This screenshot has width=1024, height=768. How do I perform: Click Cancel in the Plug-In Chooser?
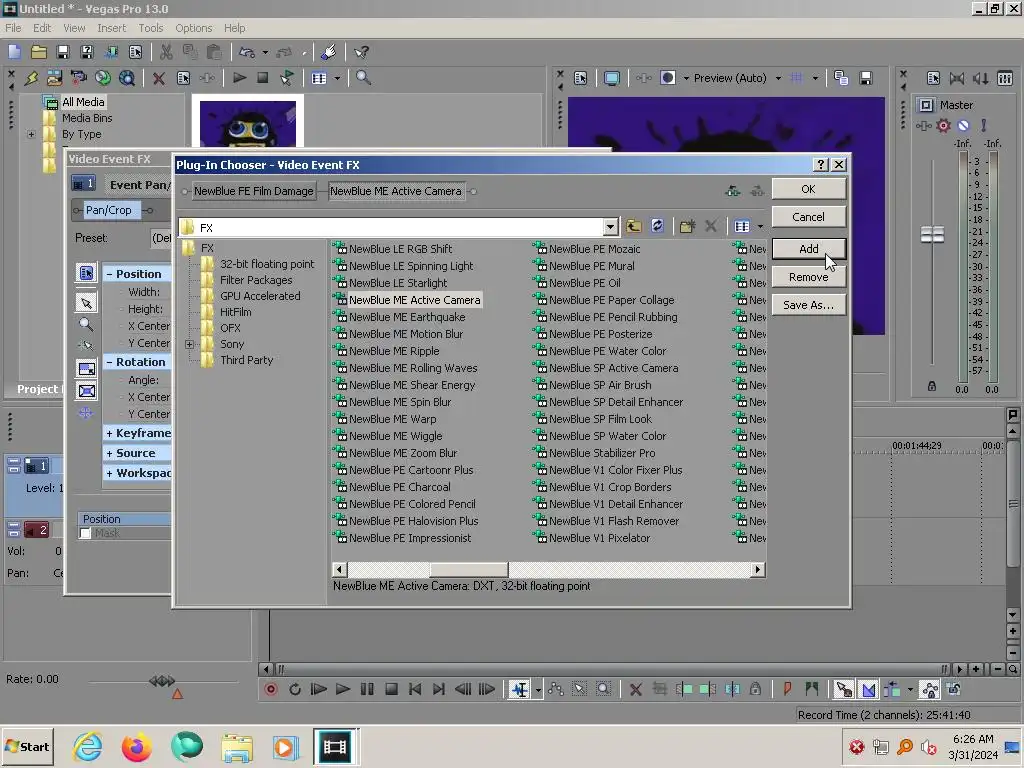(x=808, y=217)
